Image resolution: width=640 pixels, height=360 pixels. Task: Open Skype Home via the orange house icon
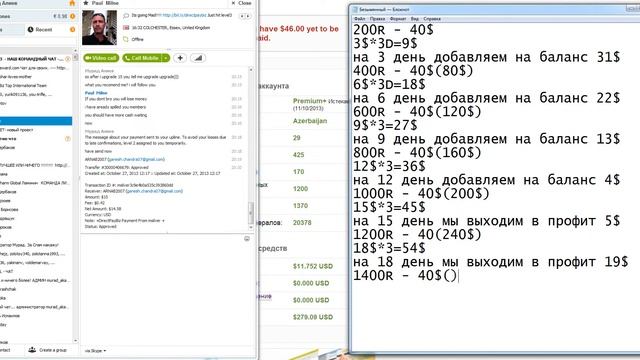point(72,3)
